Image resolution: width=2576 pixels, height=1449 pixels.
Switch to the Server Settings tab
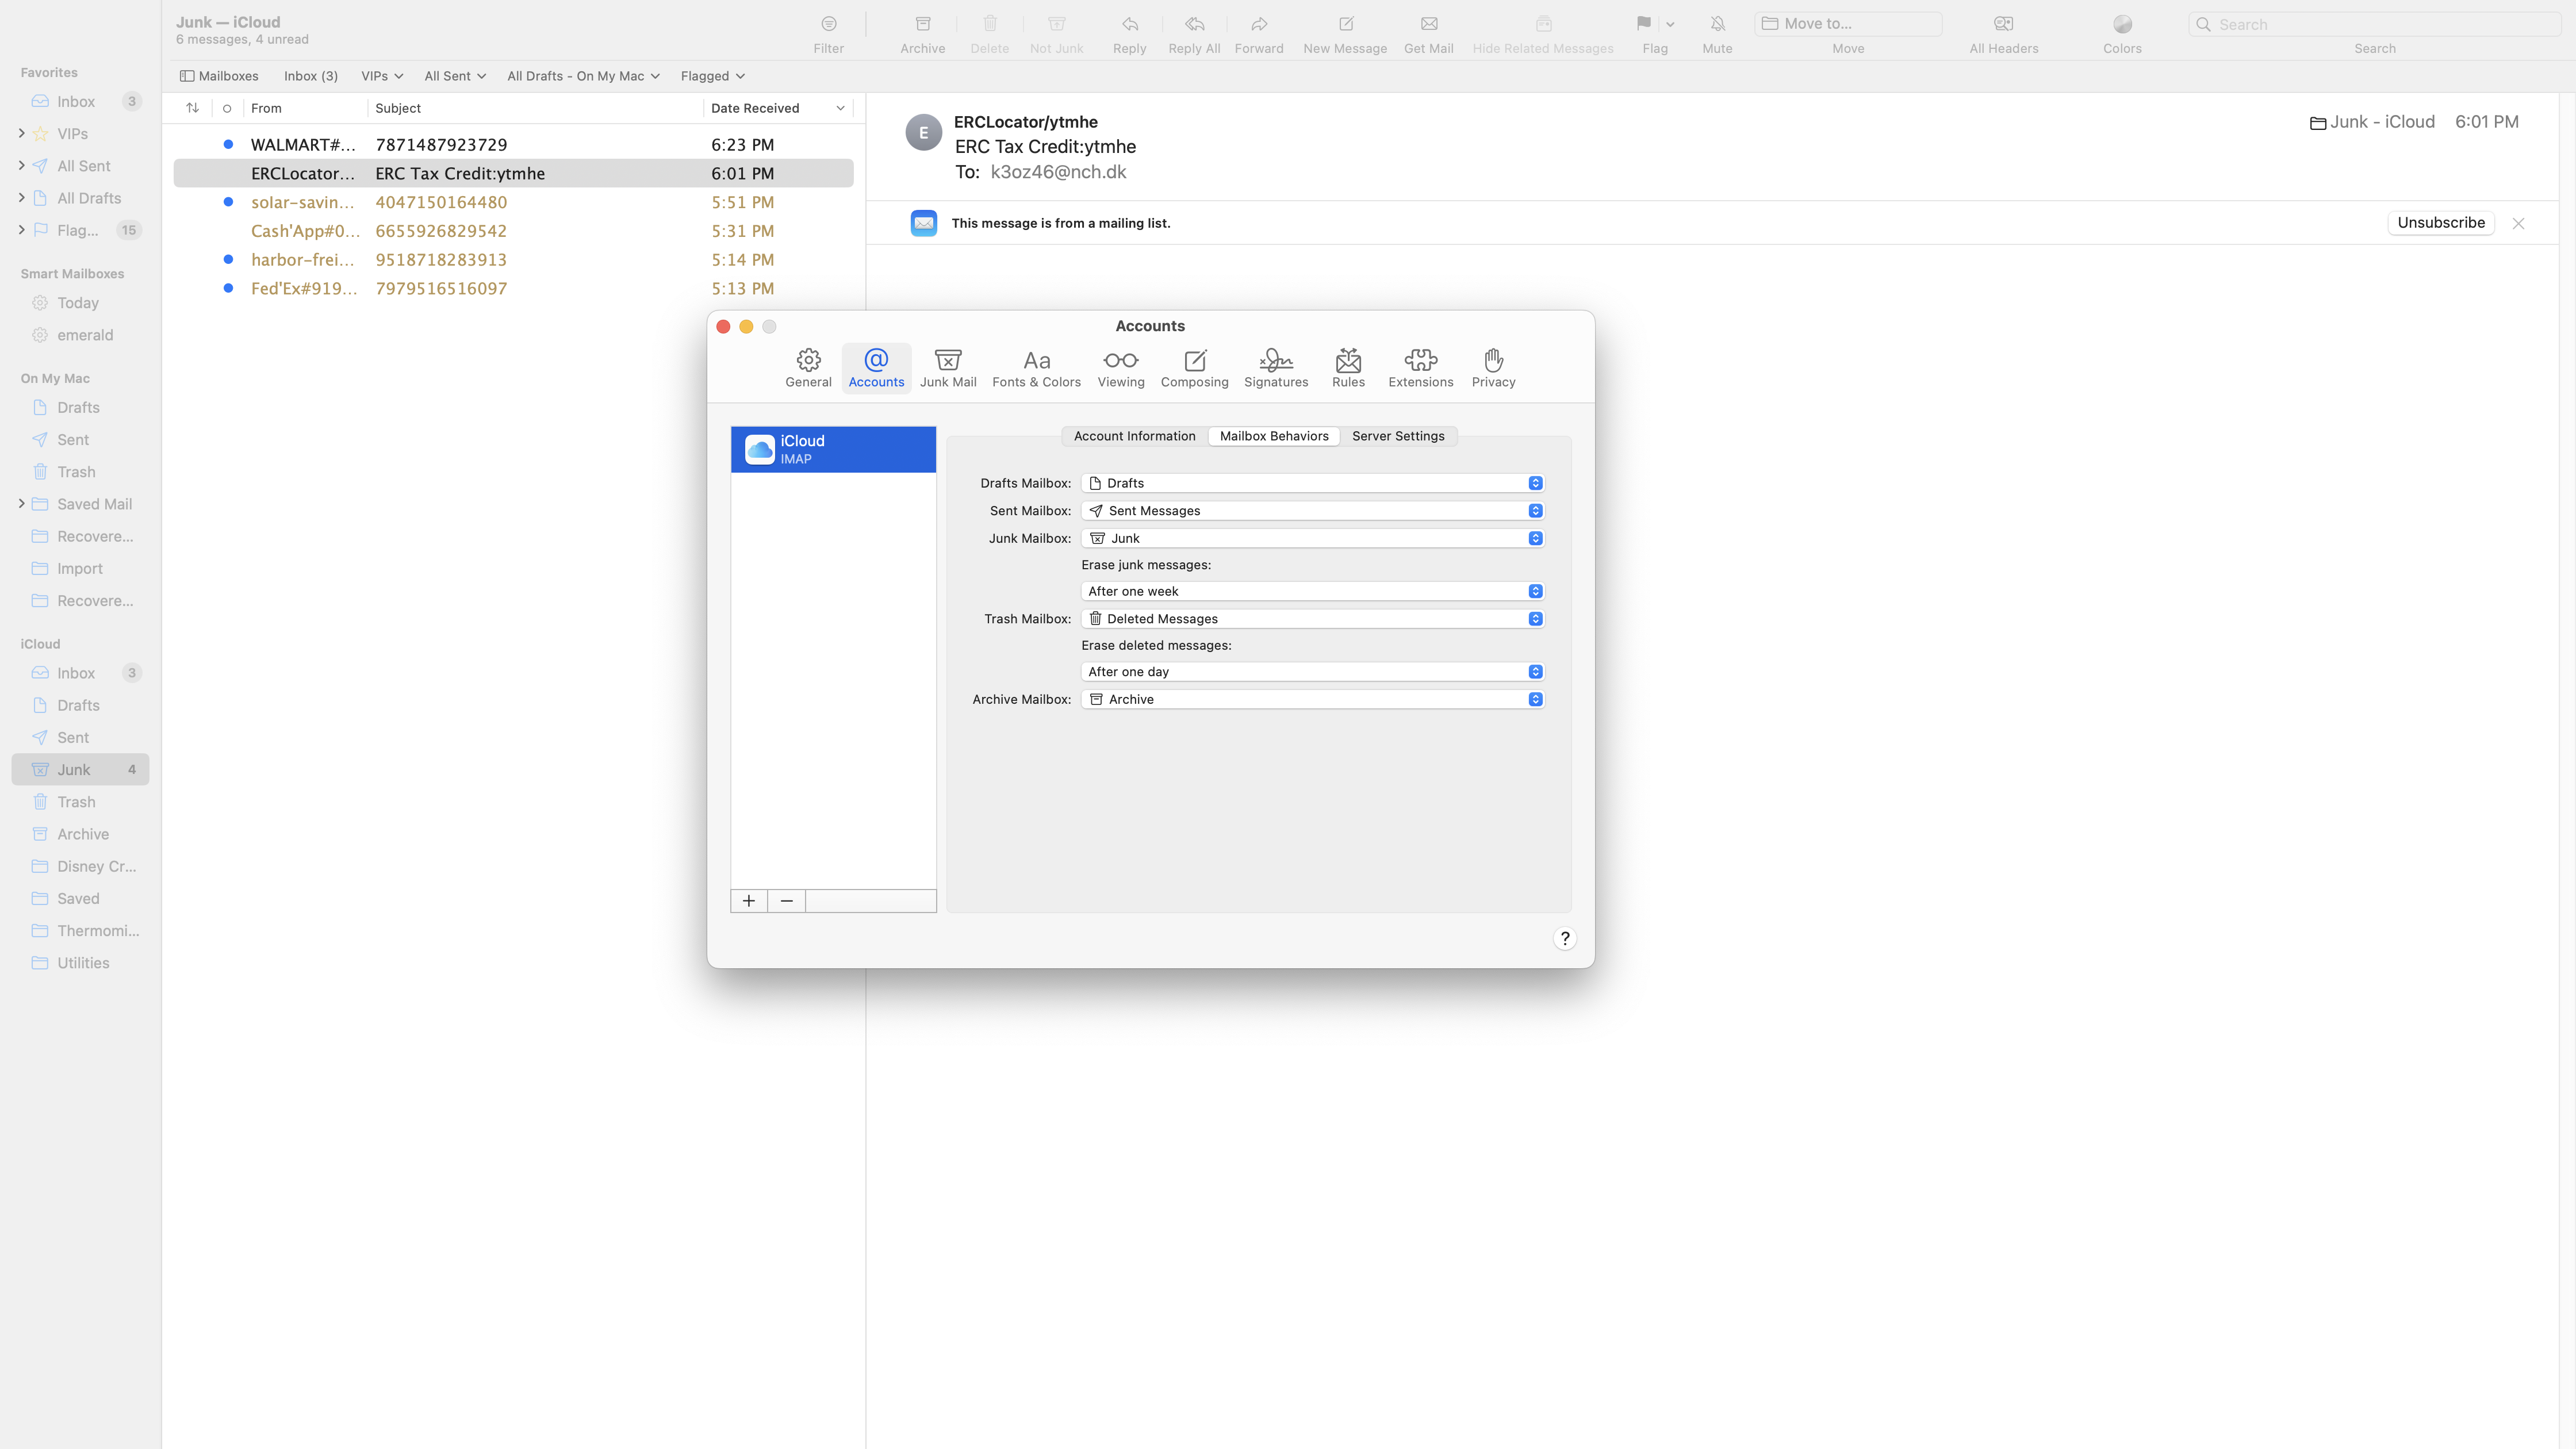coord(1397,436)
